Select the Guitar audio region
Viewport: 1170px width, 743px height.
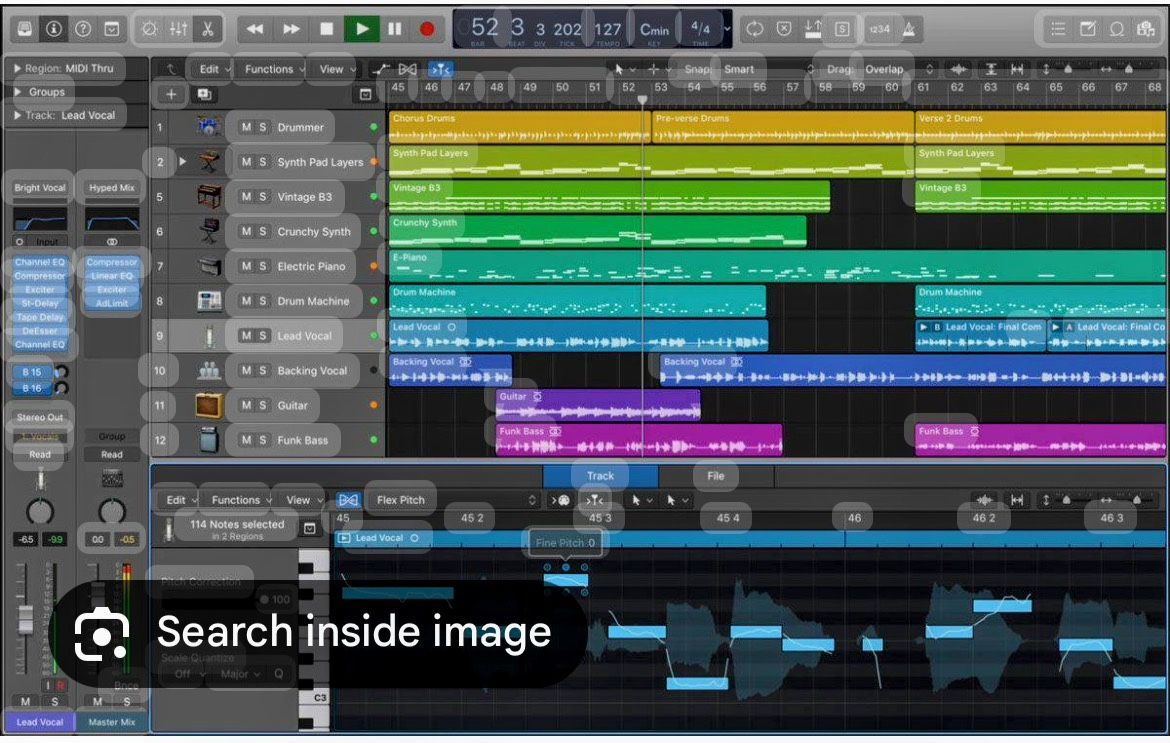click(x=598, y=406)
